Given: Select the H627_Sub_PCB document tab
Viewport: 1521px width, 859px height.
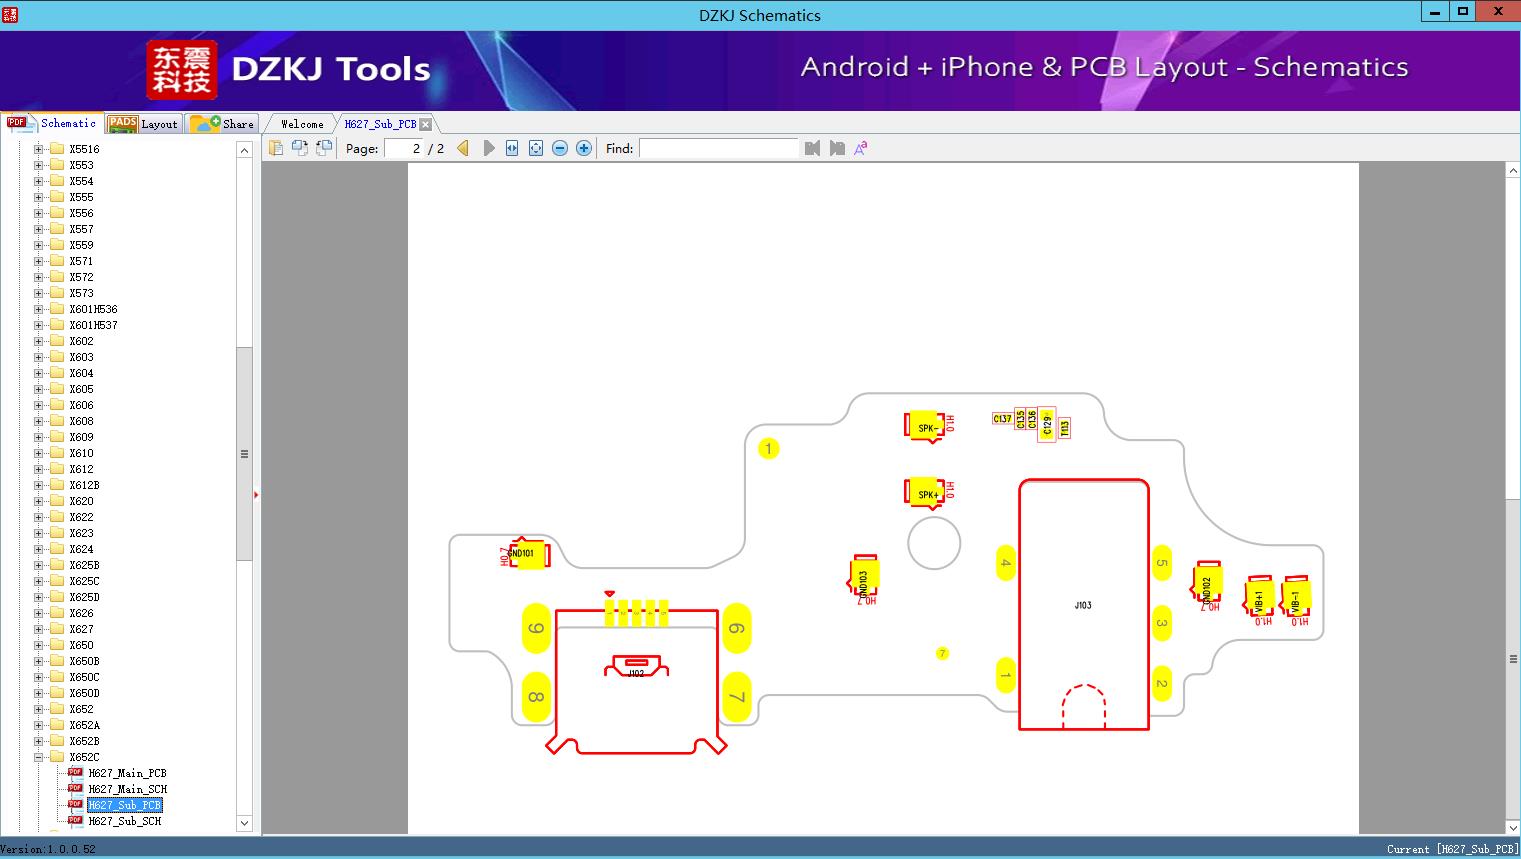Looking at the screenshot, I should 380,124.
